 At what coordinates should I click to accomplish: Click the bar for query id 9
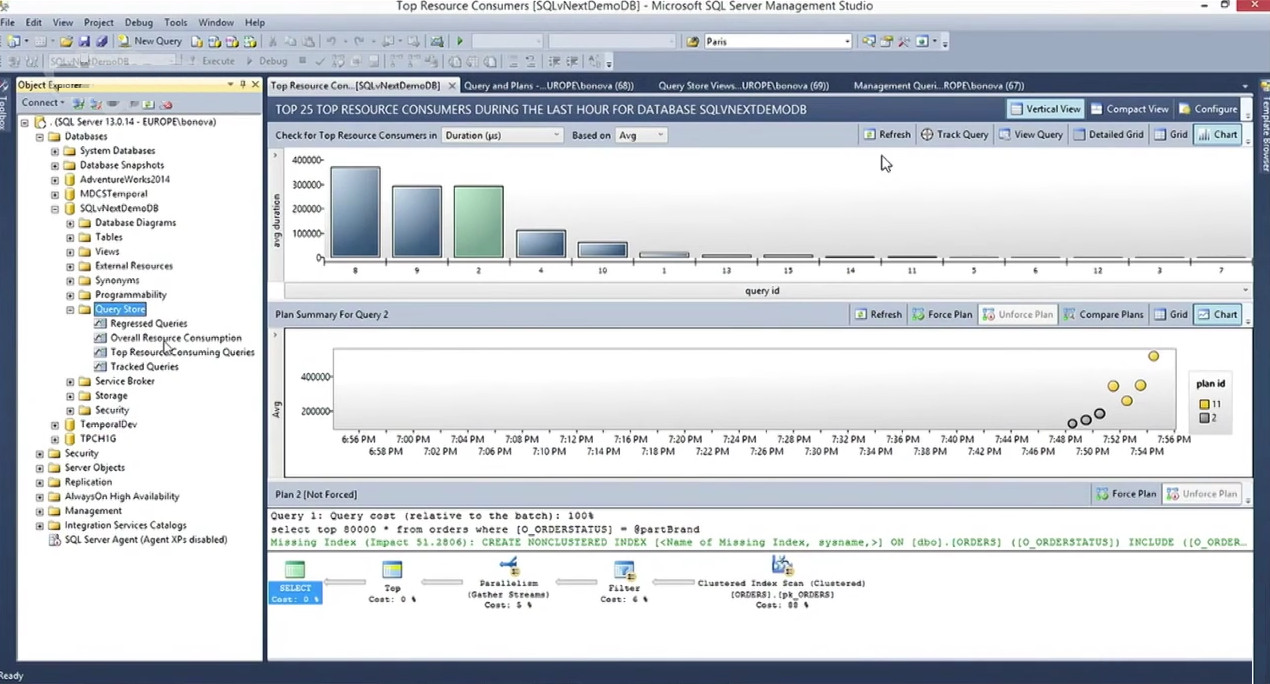(417, 222)
